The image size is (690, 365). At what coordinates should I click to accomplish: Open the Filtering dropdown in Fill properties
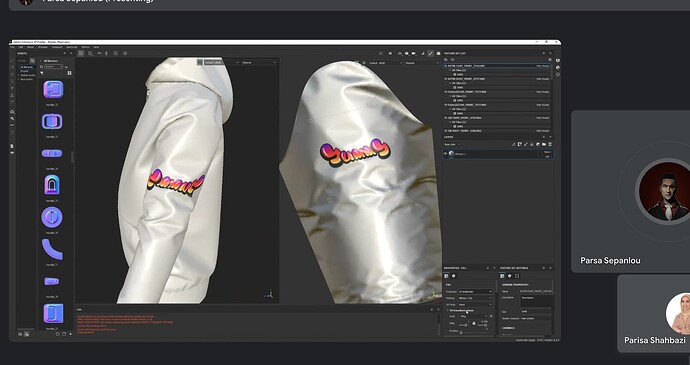(x=475, y=298)
